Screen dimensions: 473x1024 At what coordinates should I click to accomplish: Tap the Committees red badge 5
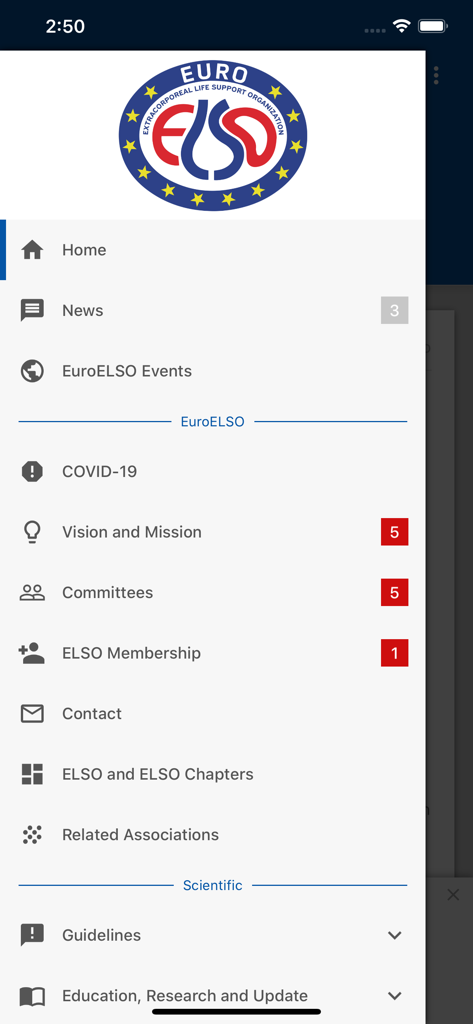(395, 592)
